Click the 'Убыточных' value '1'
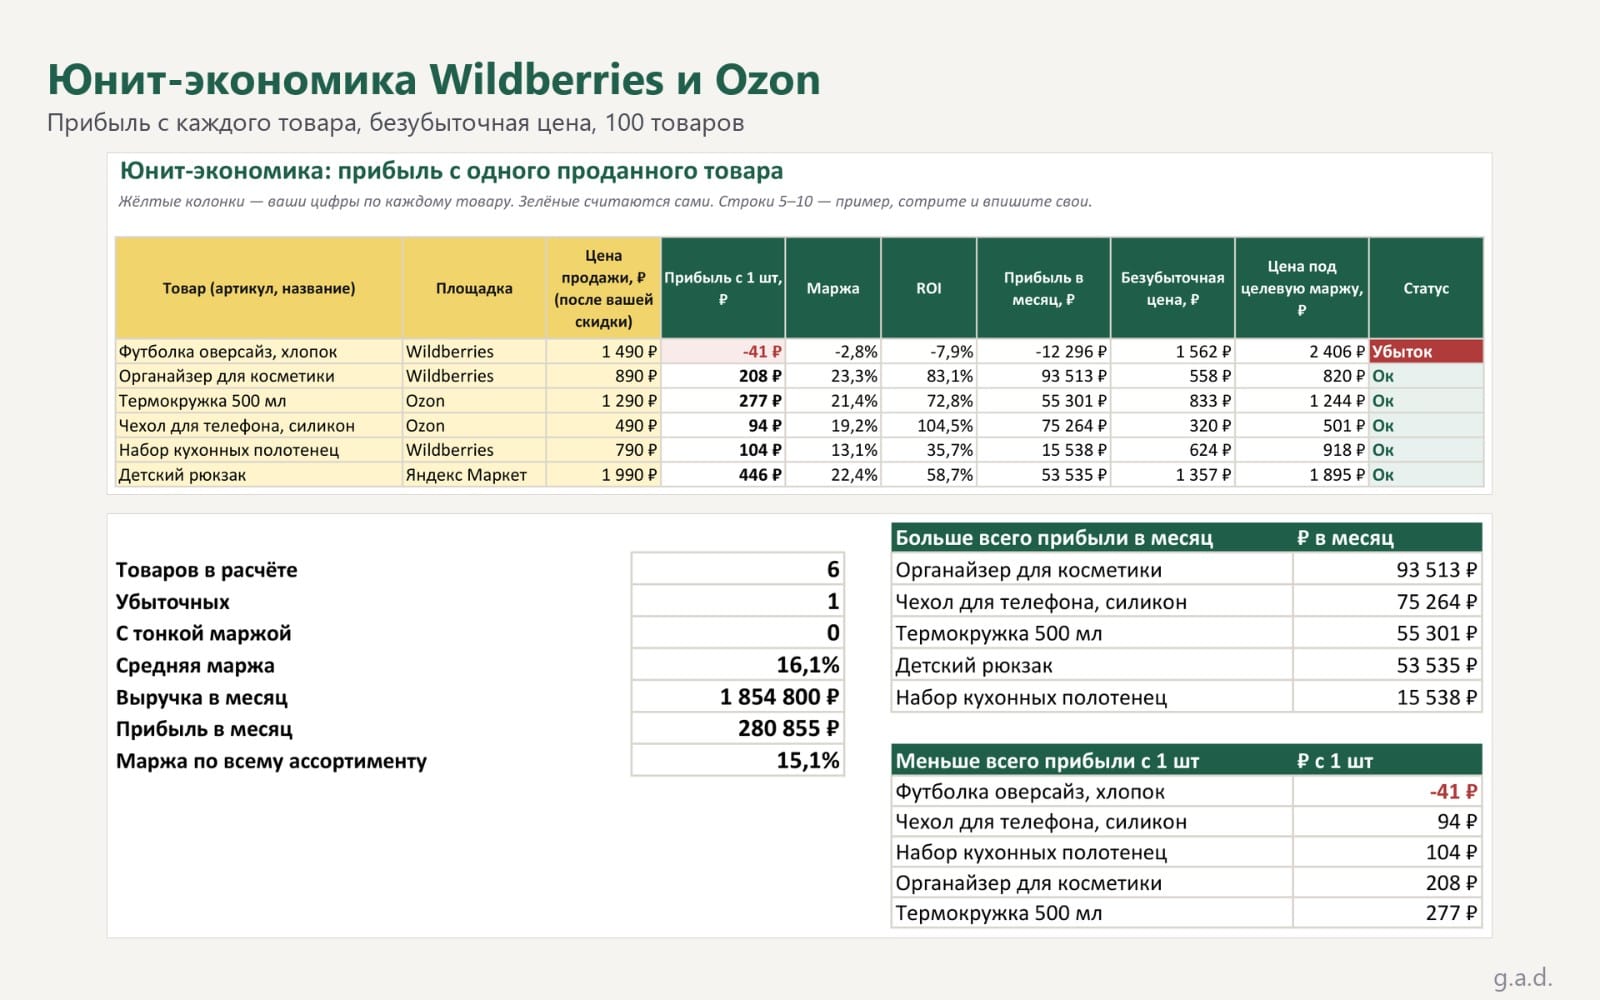 [738, 601]
